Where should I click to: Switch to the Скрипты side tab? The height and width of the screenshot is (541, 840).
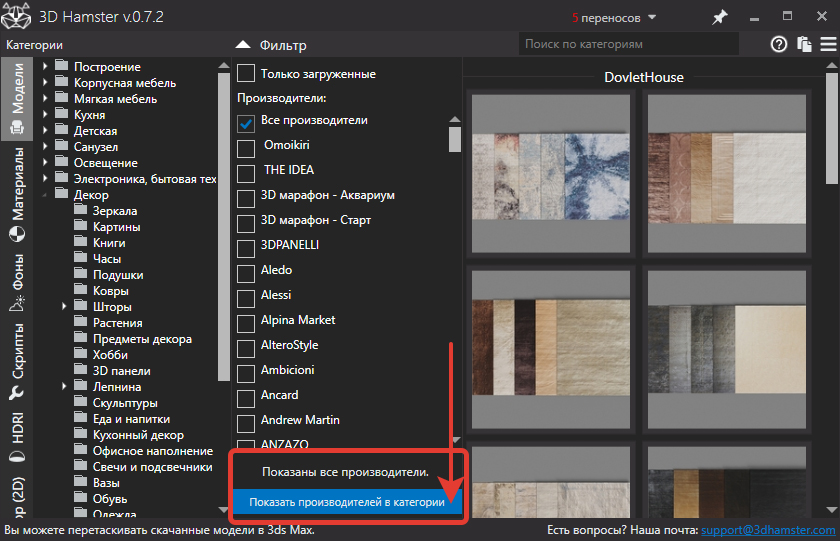17,363
